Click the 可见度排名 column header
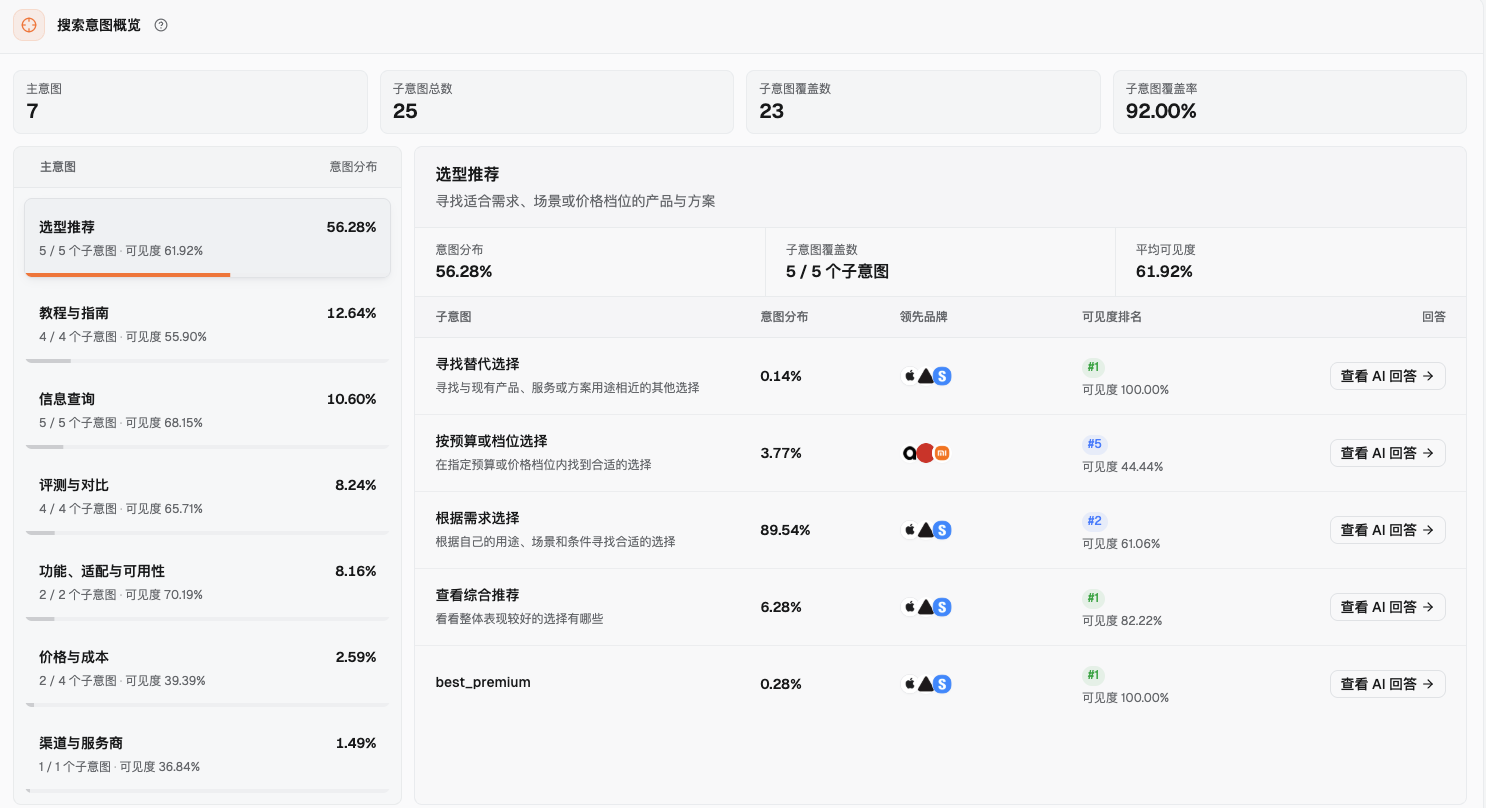The height and width of the screenshot is (808, 1486). pyautogui.click(x=1112, y=317)
